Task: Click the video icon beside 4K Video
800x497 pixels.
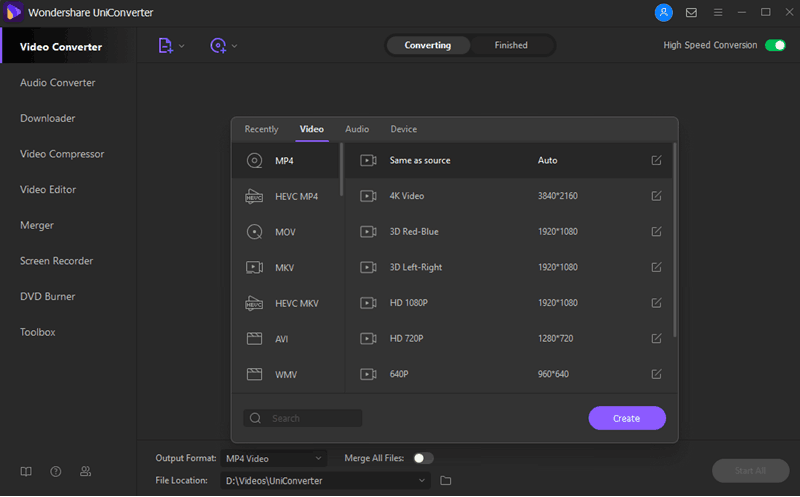Action: tap(368, 196)
